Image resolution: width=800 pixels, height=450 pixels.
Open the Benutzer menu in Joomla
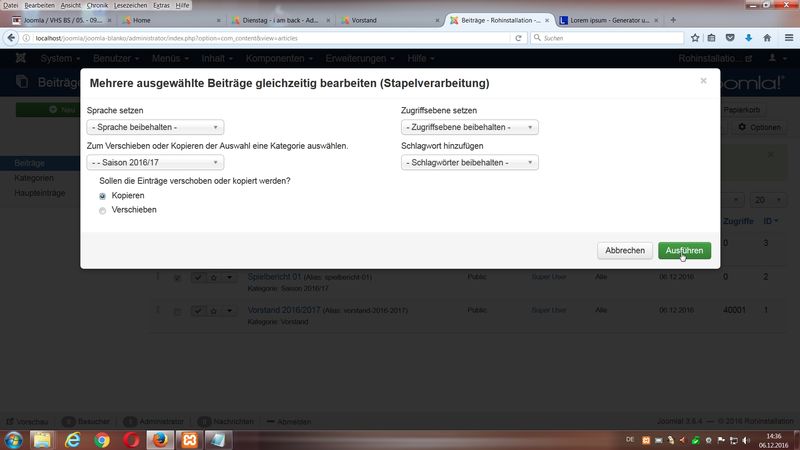116,59
